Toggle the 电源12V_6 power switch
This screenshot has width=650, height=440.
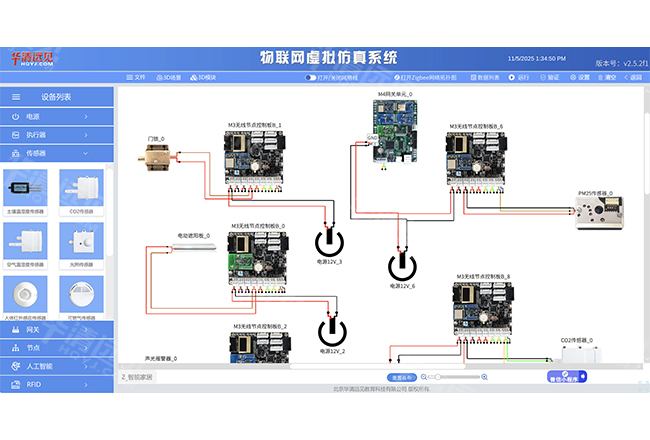402,266
